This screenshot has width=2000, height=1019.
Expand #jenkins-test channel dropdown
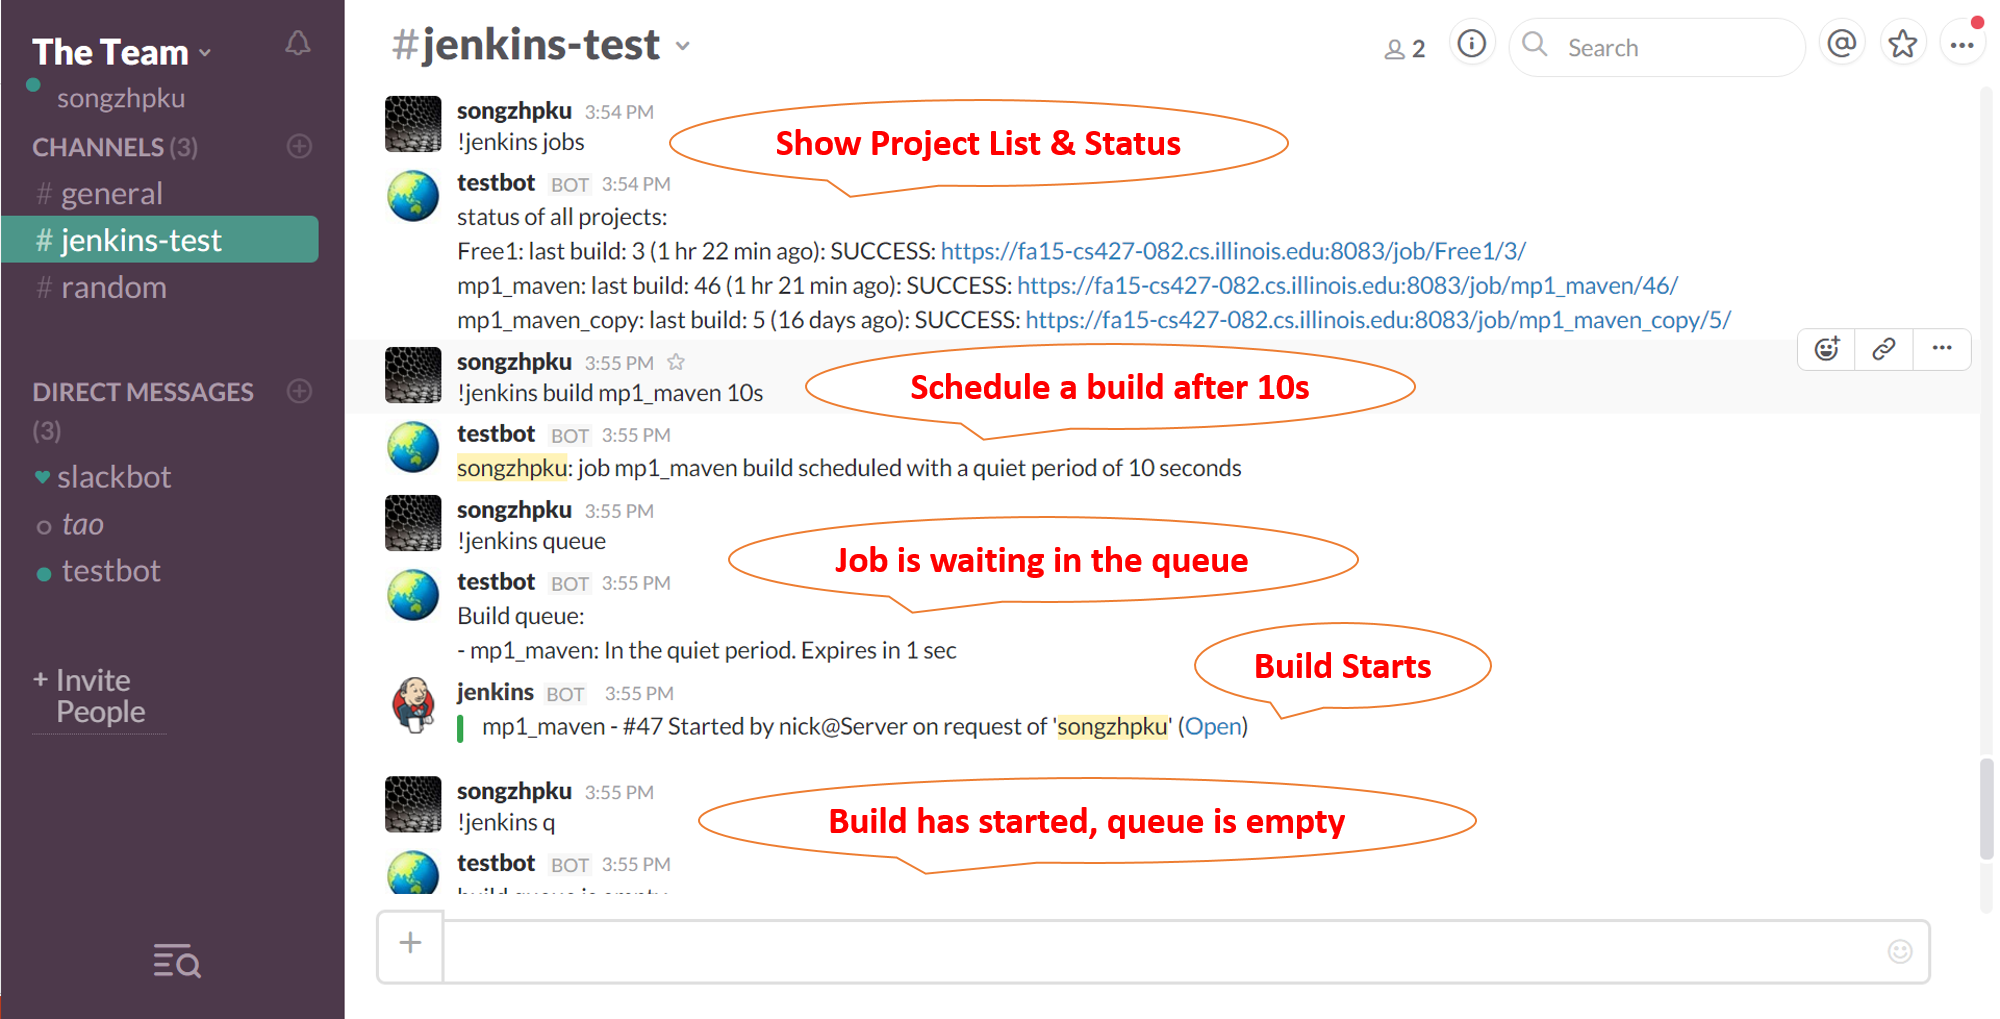pyautogui.click(x=683, y=46)
